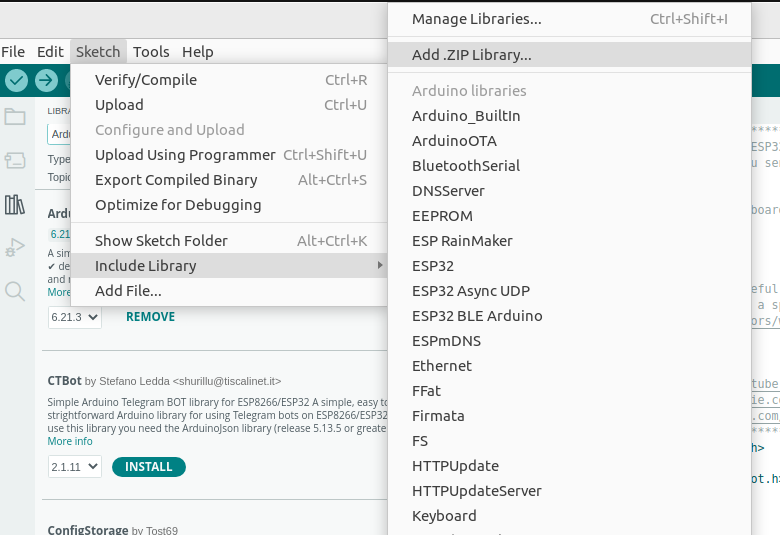The height and width of the screenshot is (535, 780).
Task: Open the Search magnifier sidebar icon
Action: [x=15, y=291]
